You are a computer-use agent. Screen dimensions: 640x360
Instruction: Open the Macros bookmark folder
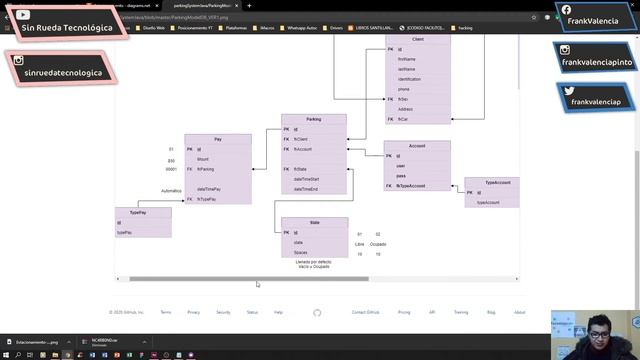(263, 28)
